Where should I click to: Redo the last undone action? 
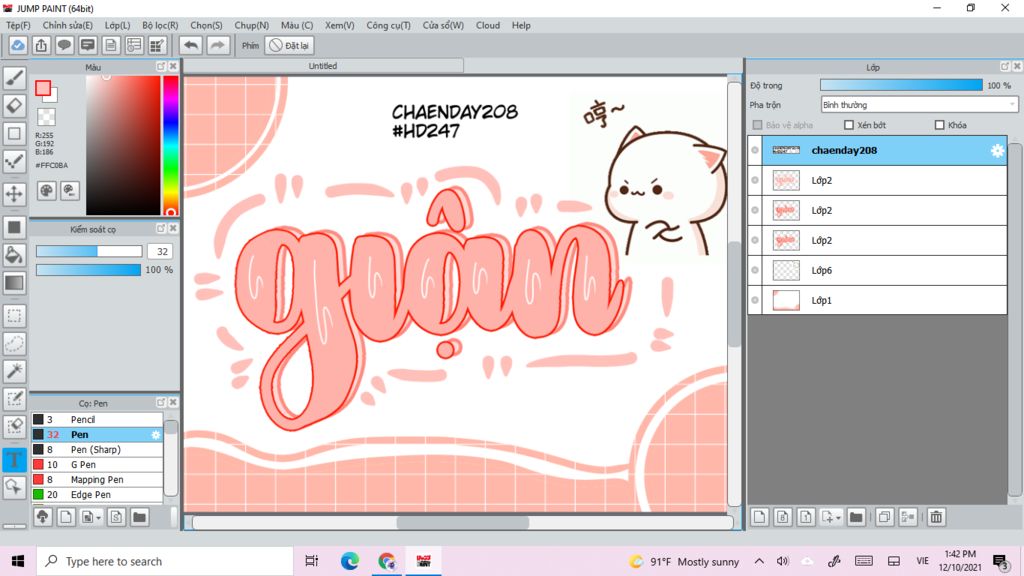tap(217, 46)
